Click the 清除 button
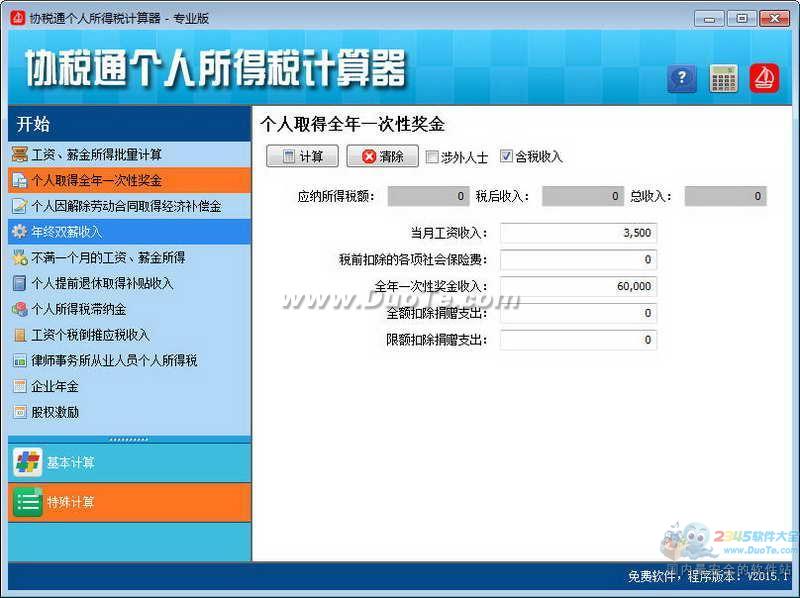Image resolution: width=800 pixels, height=598 pixels. click(x=382, y=156)
